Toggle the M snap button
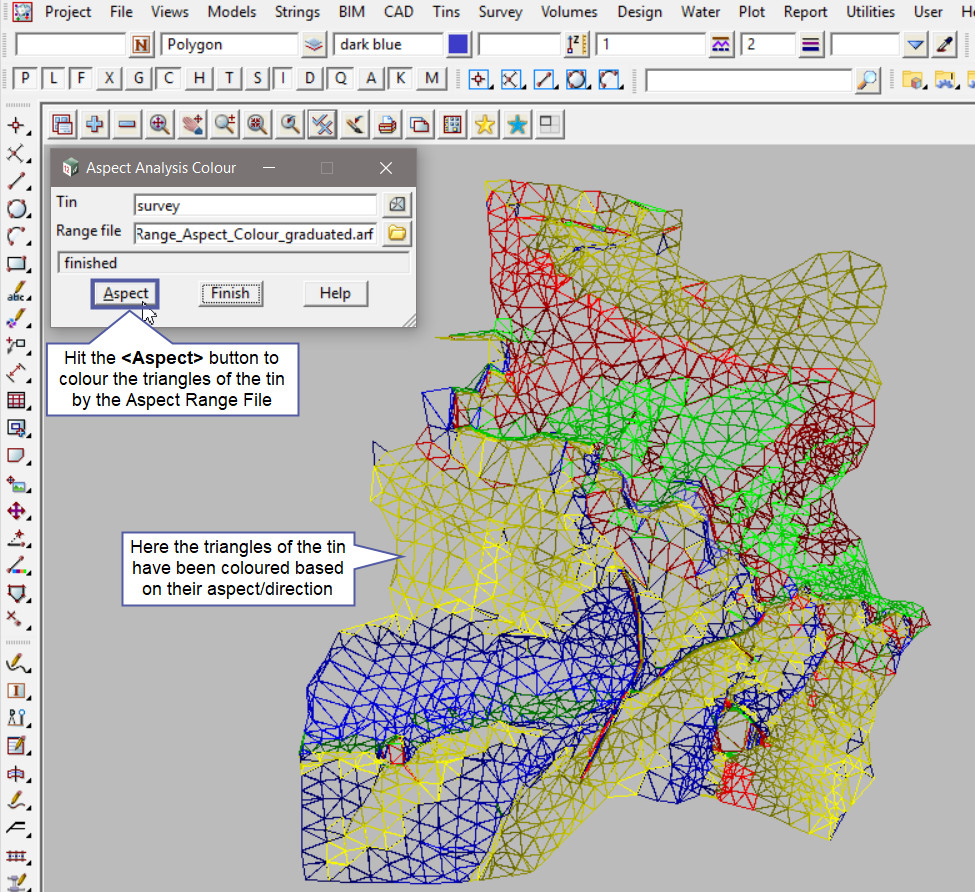This screenshot has height=892, width=975. 431,79
